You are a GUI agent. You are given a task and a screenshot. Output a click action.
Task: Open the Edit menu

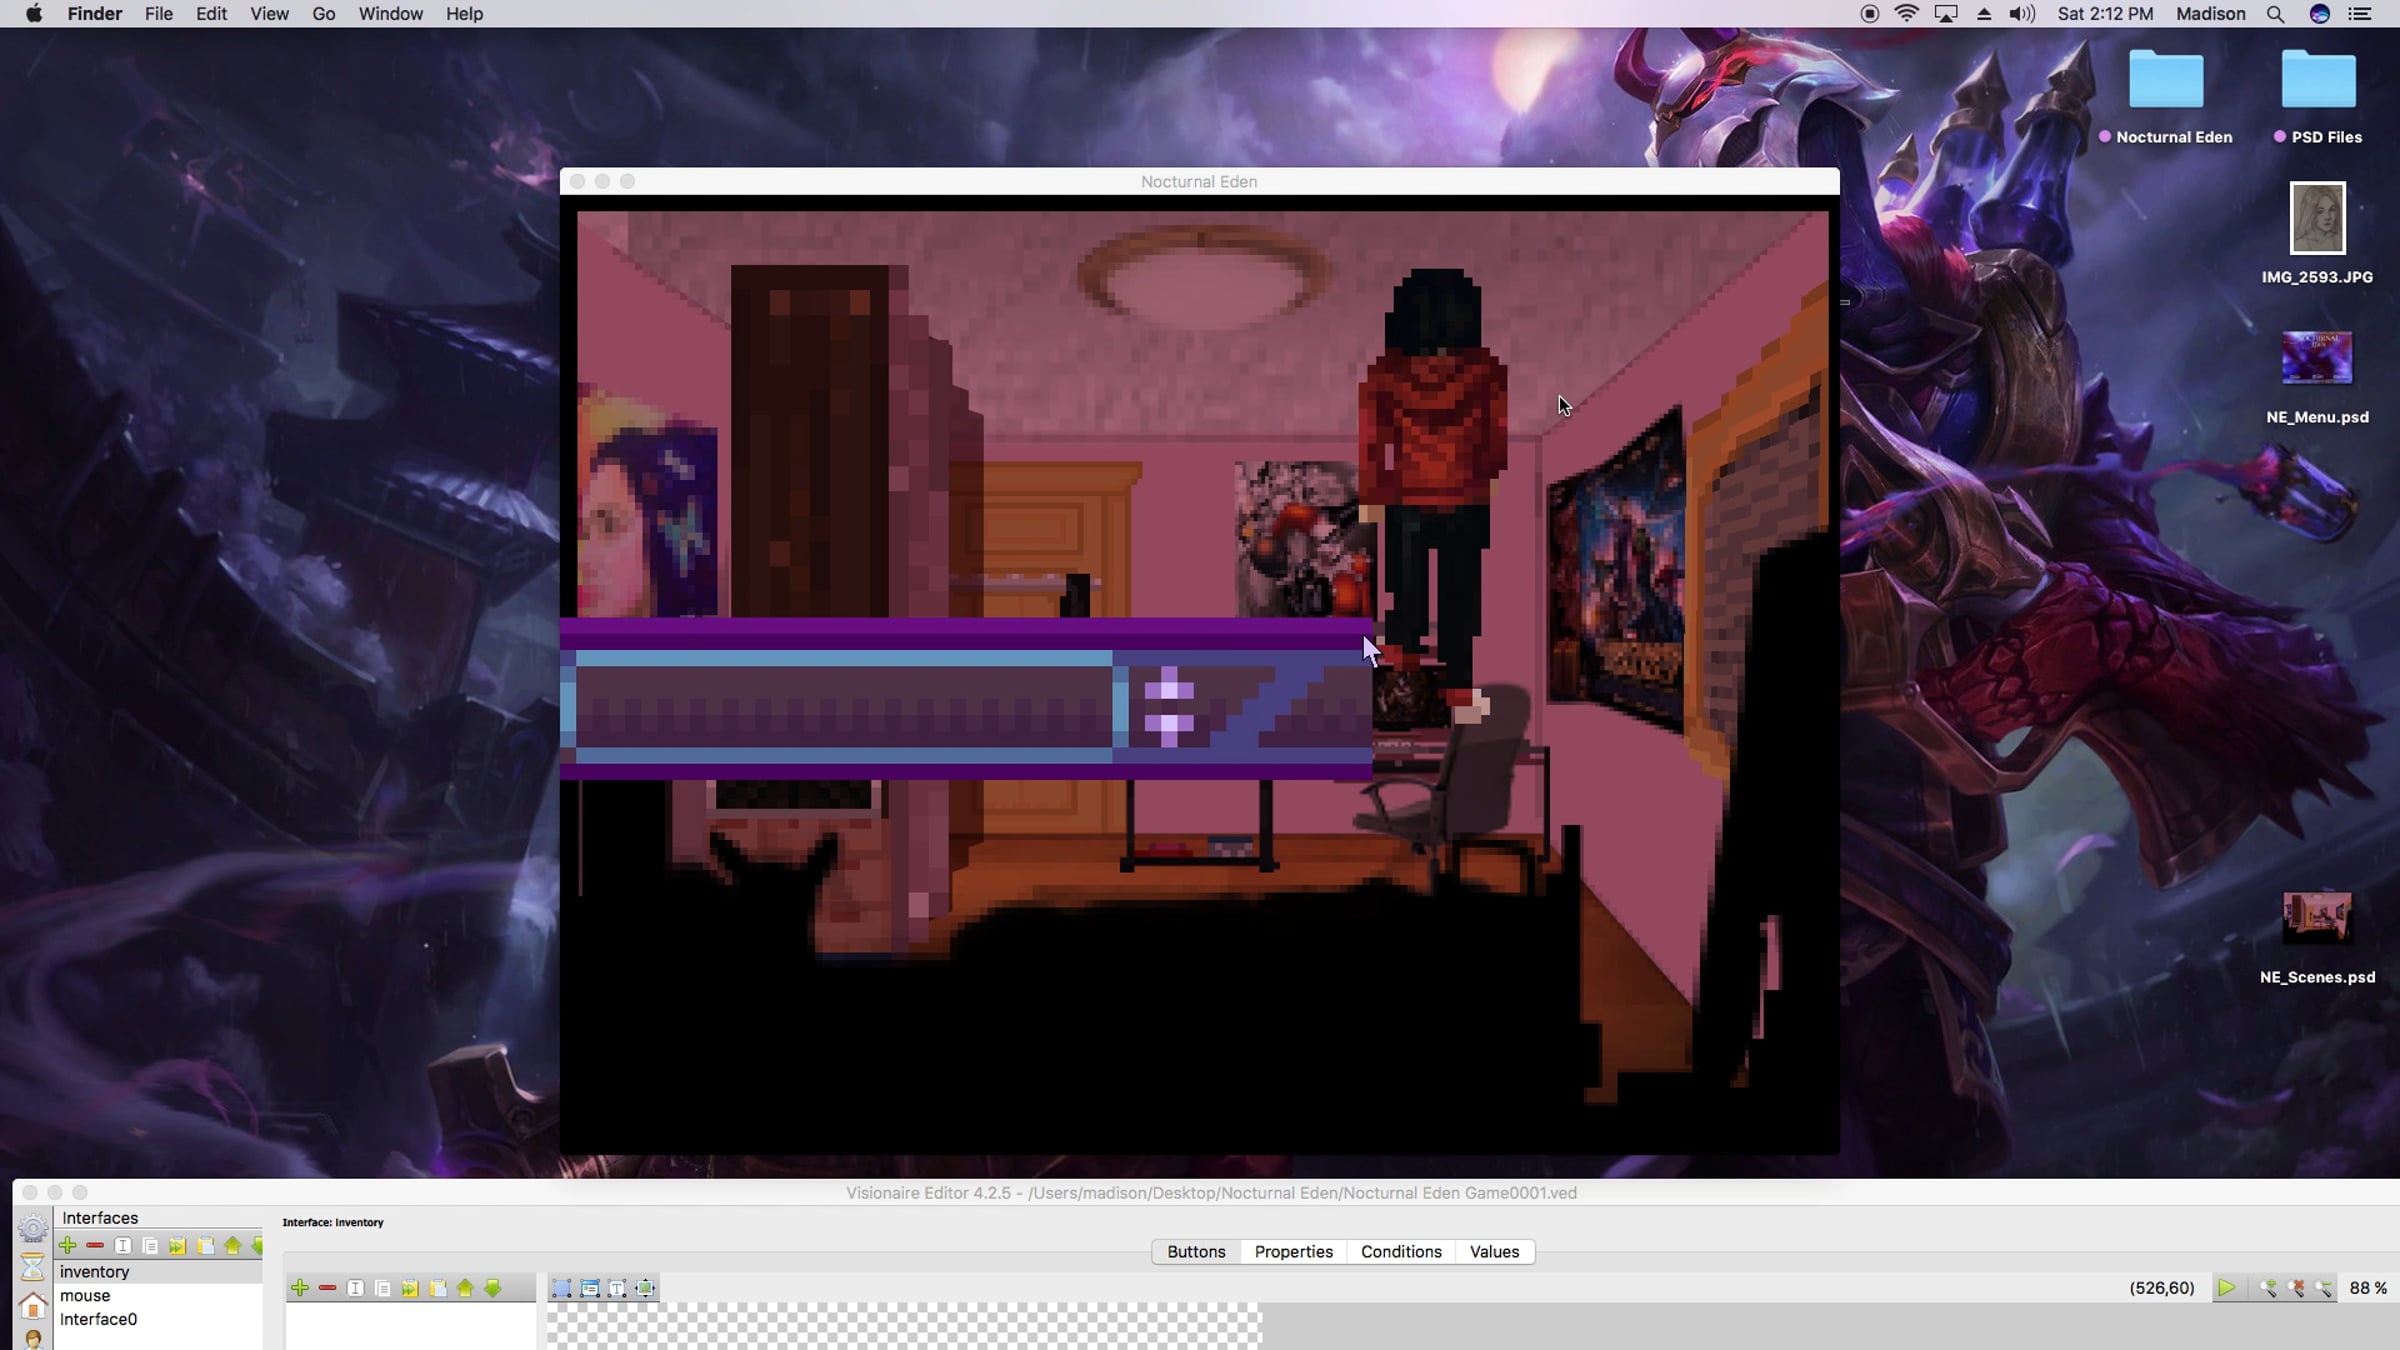(211, 14)
